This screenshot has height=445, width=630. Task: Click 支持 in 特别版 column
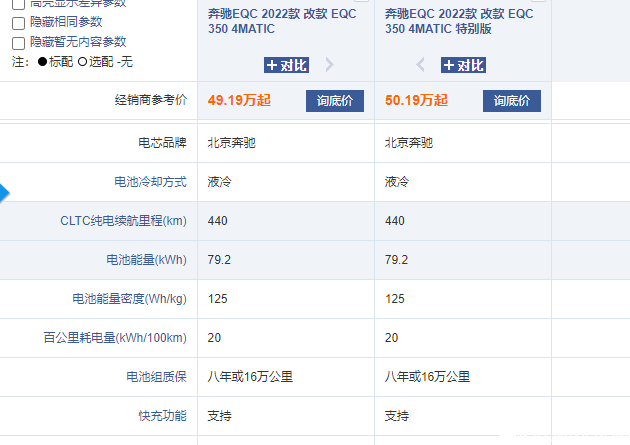[x=397, y=416]
